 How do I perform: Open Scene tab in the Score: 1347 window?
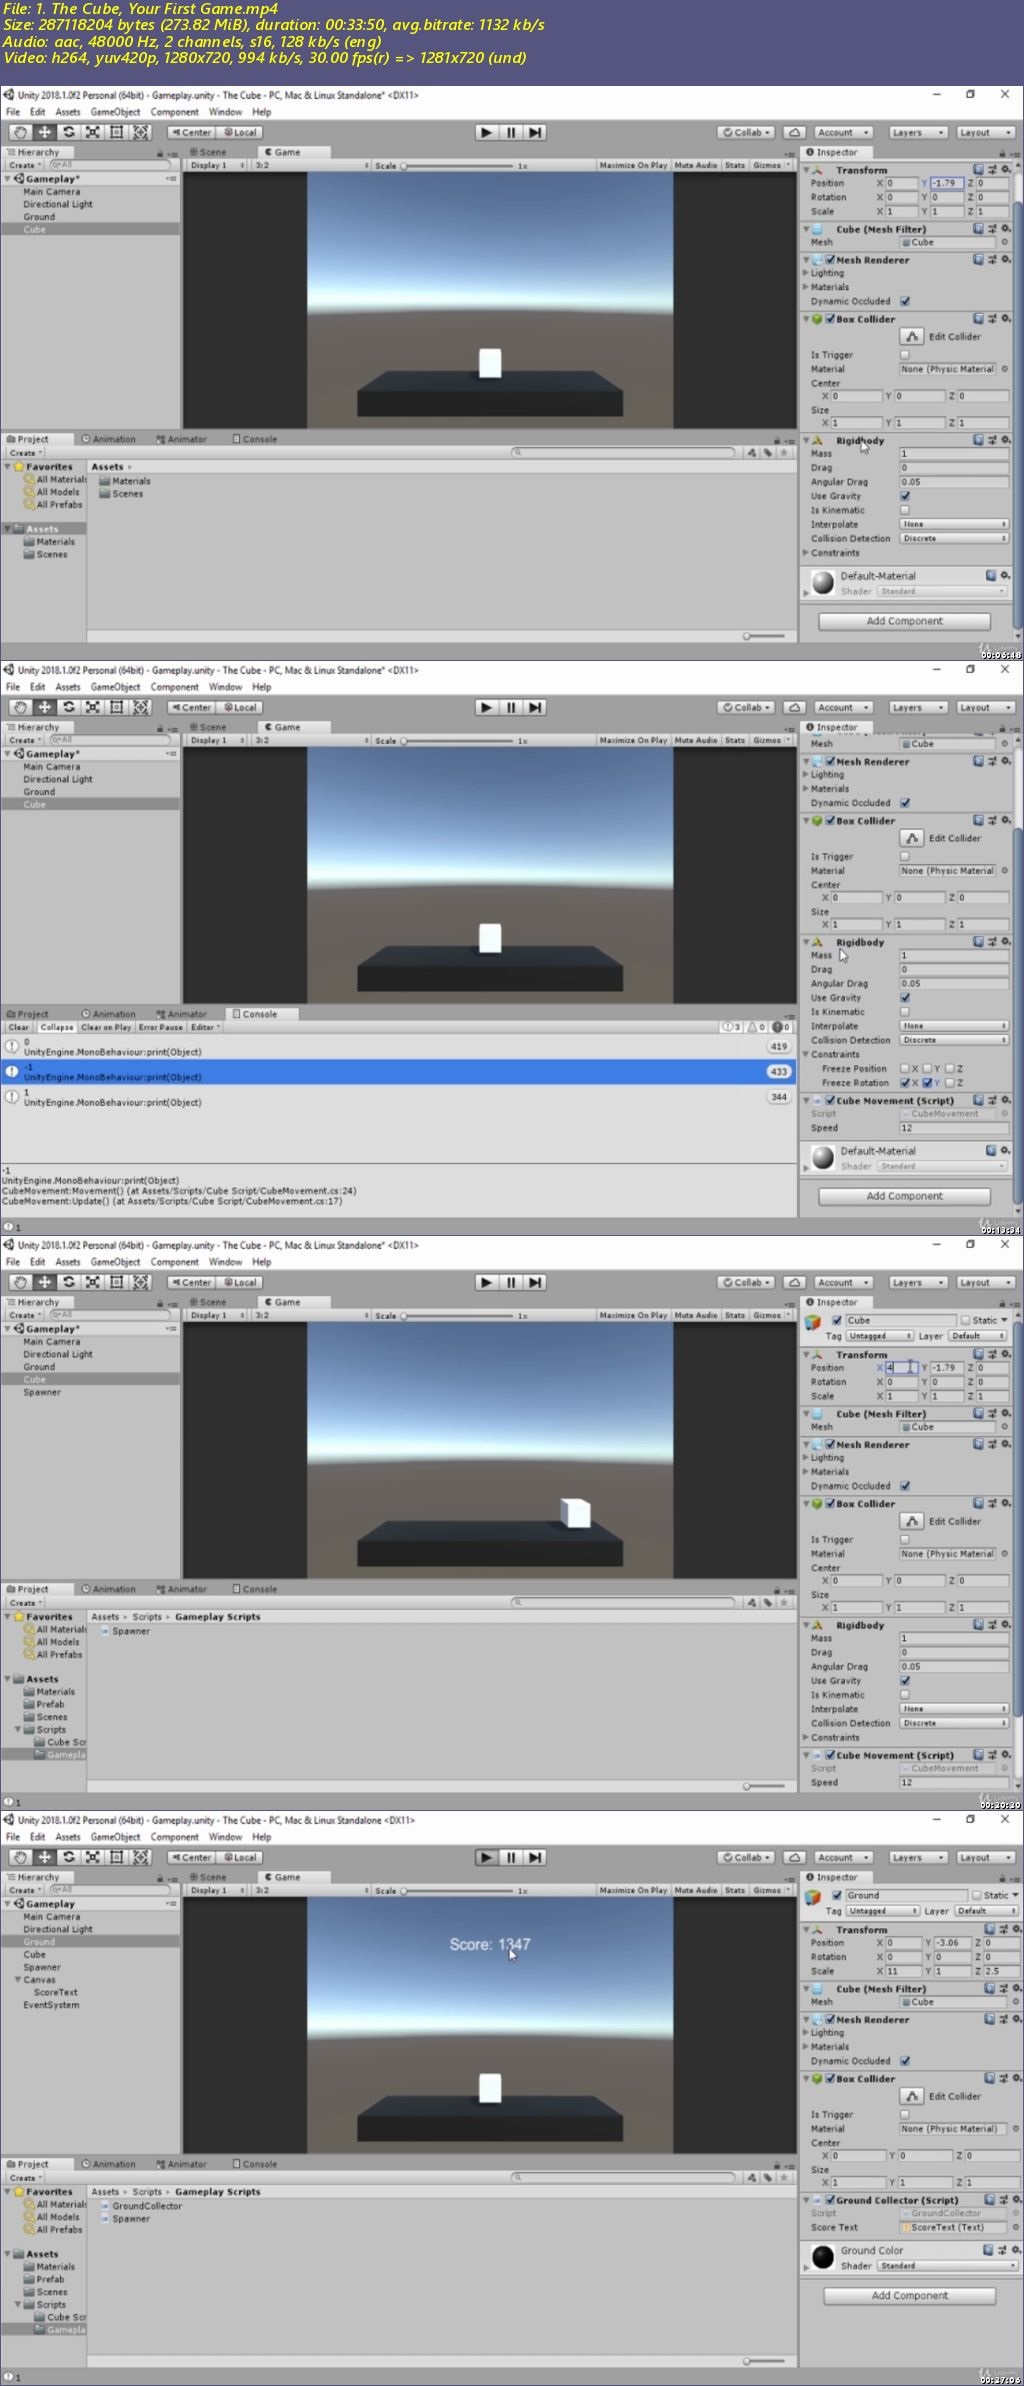click(208, 1877)
